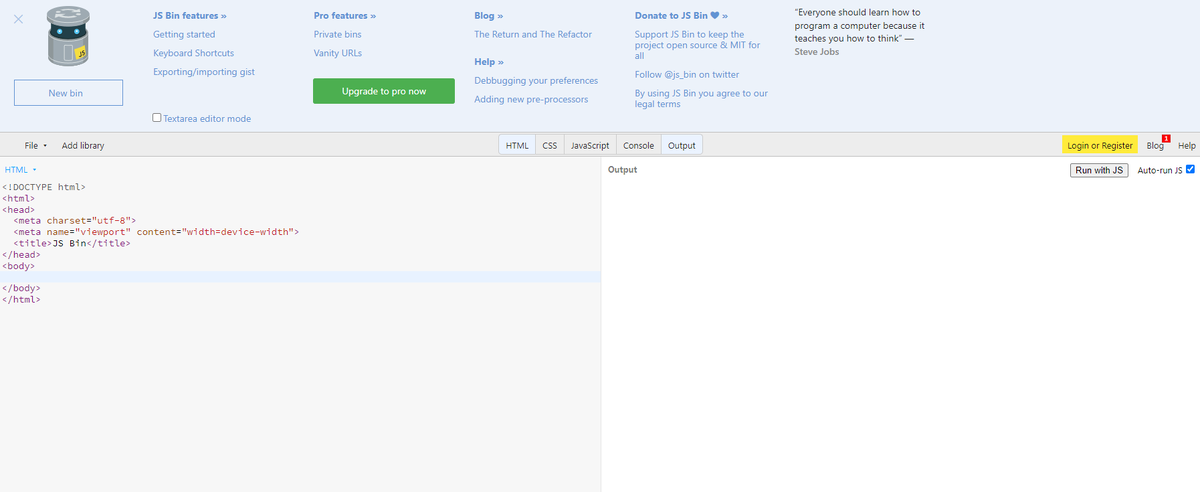Open the Help link in toolbar
The image size is (1200, 492).
pyautogui.click(x=1187, y=146)
